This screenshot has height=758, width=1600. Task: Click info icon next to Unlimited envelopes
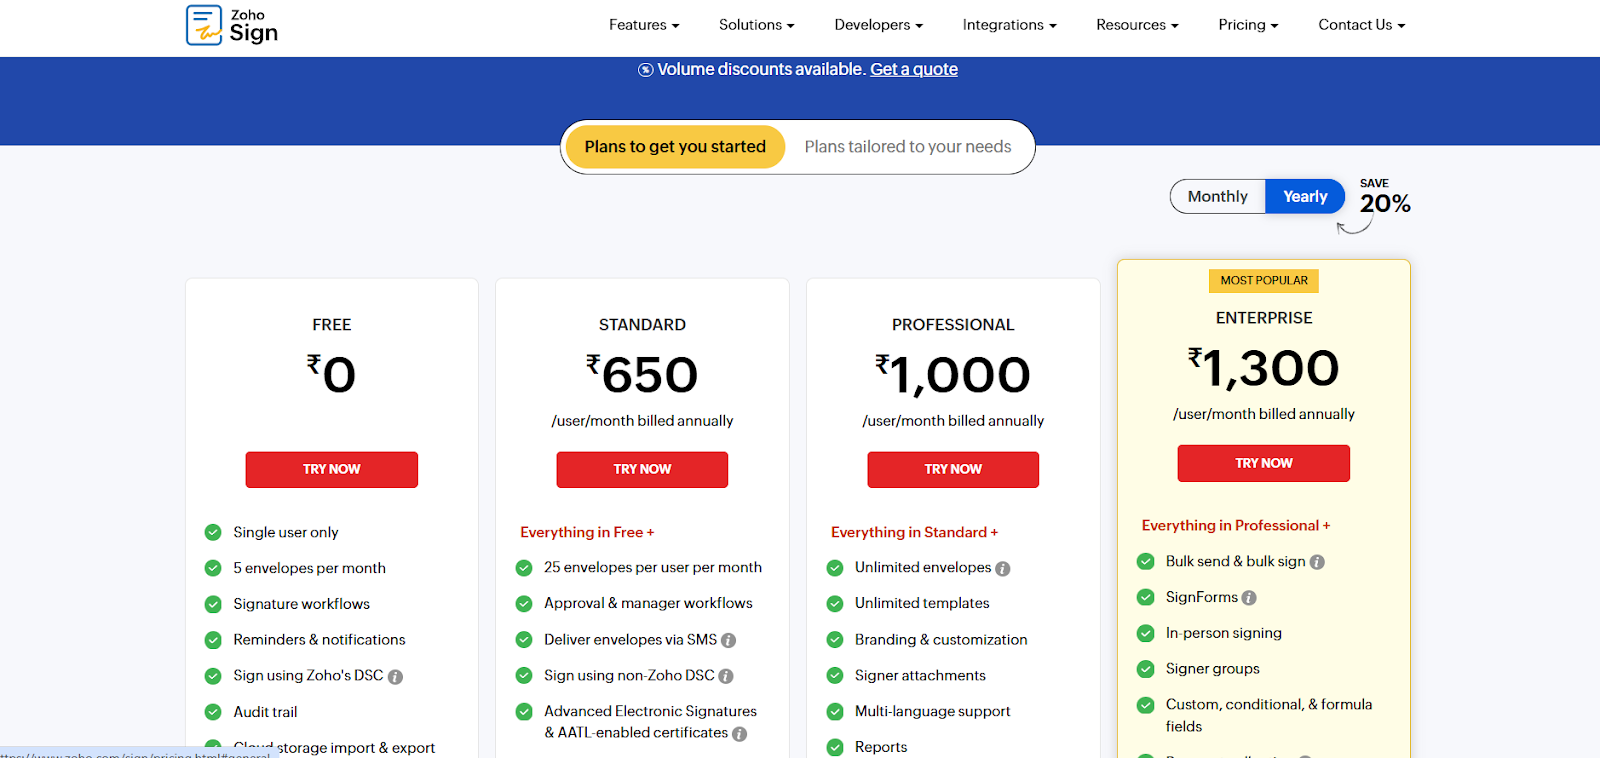click(x=1003, y=569)
